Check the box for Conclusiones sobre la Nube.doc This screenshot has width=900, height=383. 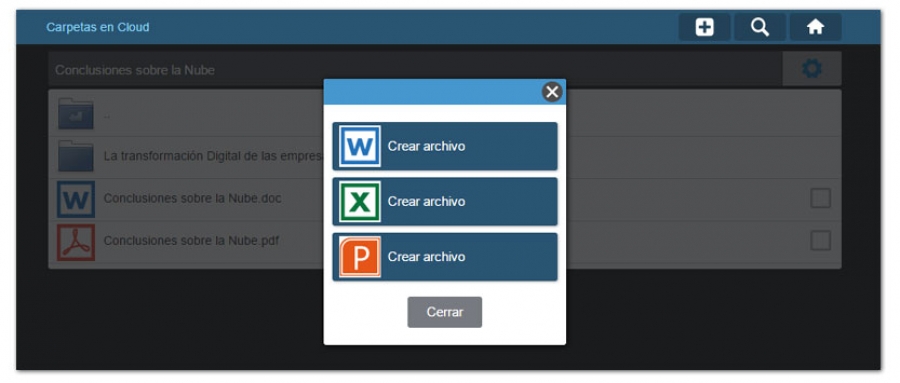point(820,199)
